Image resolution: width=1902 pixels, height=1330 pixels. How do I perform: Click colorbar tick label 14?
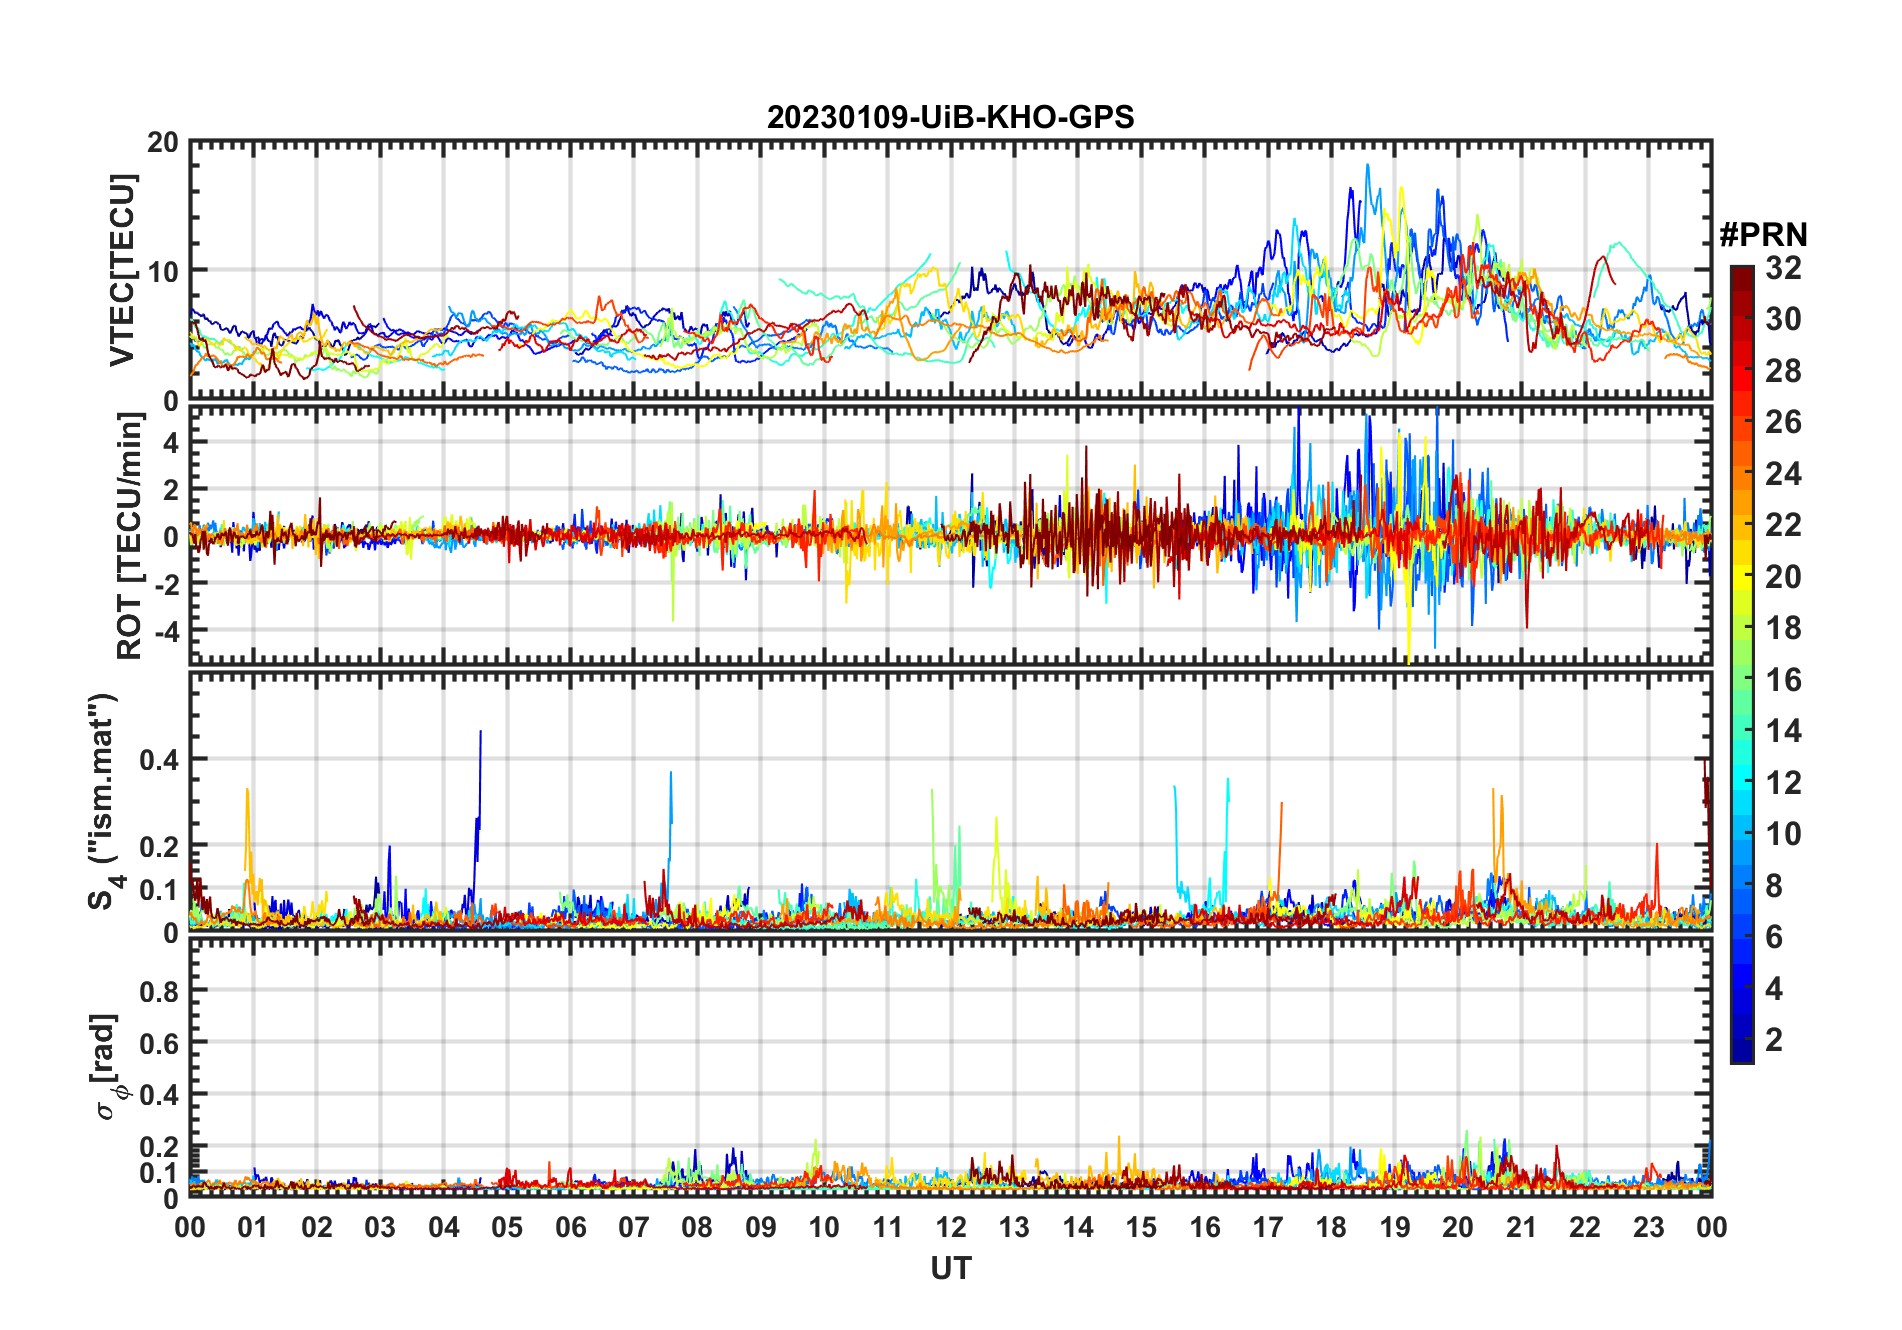(1783, 730)
